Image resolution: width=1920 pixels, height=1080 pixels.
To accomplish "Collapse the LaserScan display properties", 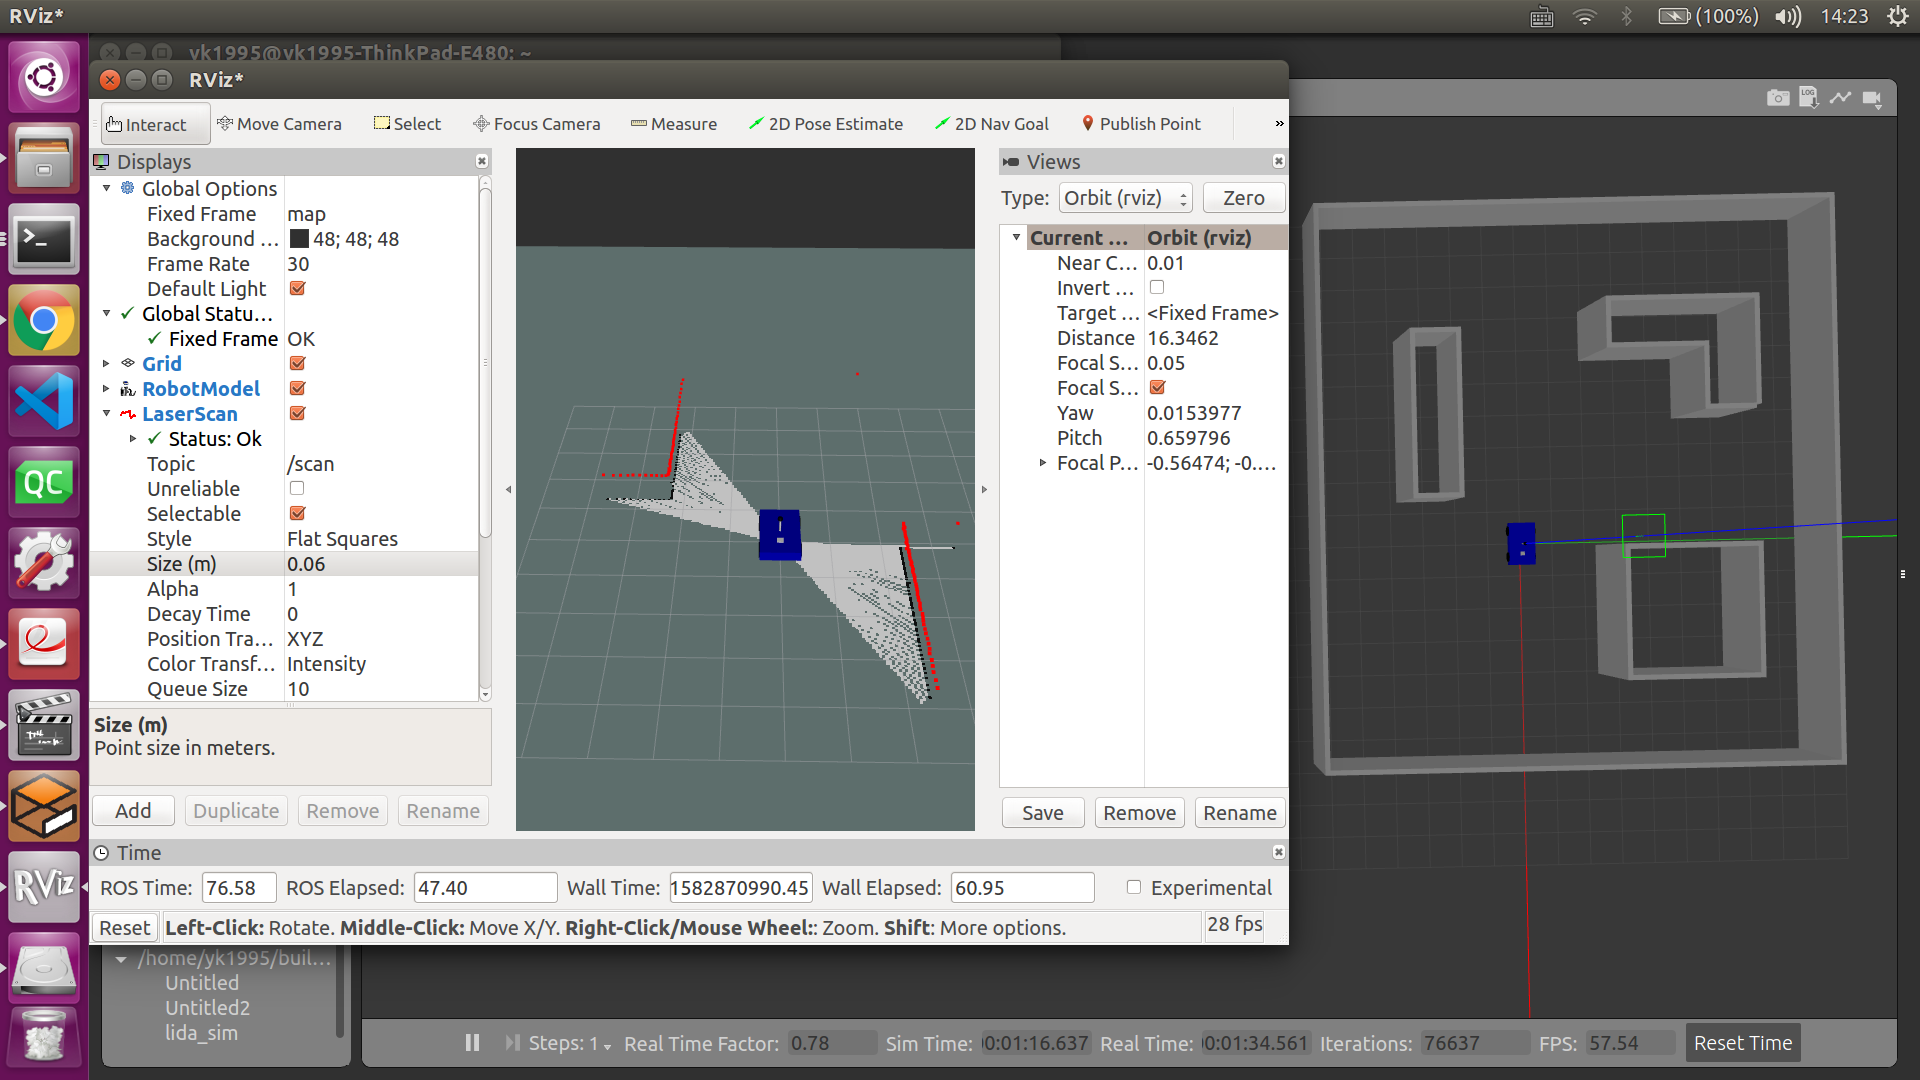I will pos(107,414).
